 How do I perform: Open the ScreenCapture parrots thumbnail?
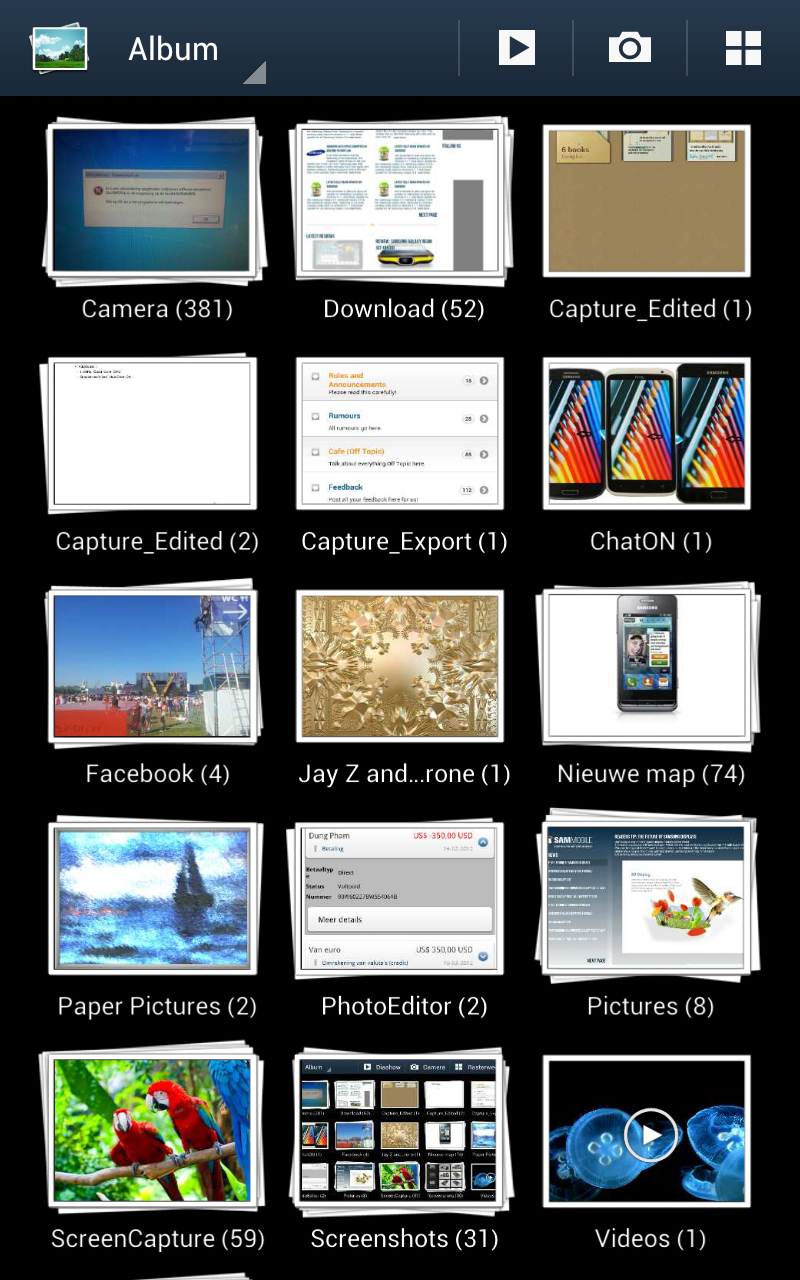coord(152,1130)
